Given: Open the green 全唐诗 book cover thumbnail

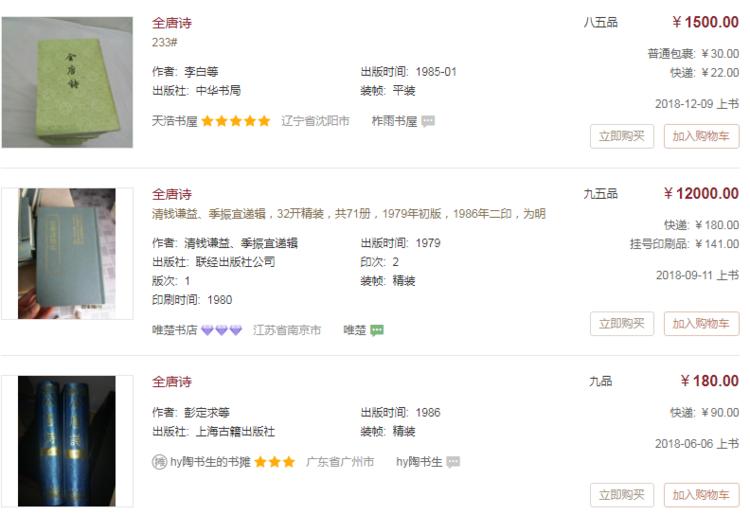Looking at the screenshot, I should tap(67, 82).
